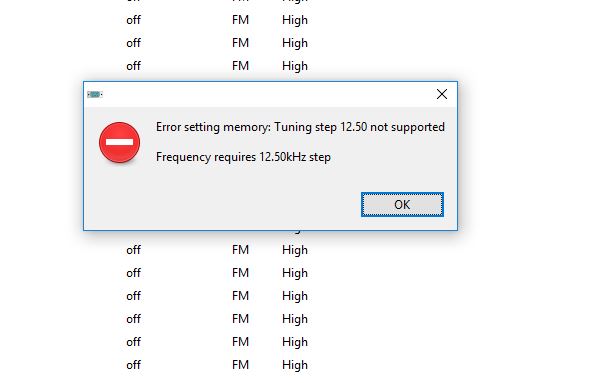
Task: Select 'High' cell in row just above dialog
Action: coord(295,66)
